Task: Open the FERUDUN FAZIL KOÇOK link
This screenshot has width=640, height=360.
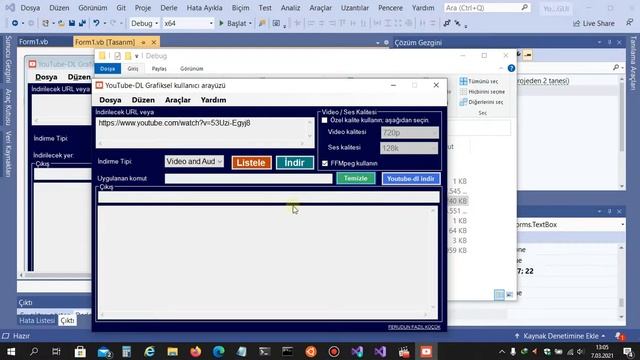Action: 414,327
